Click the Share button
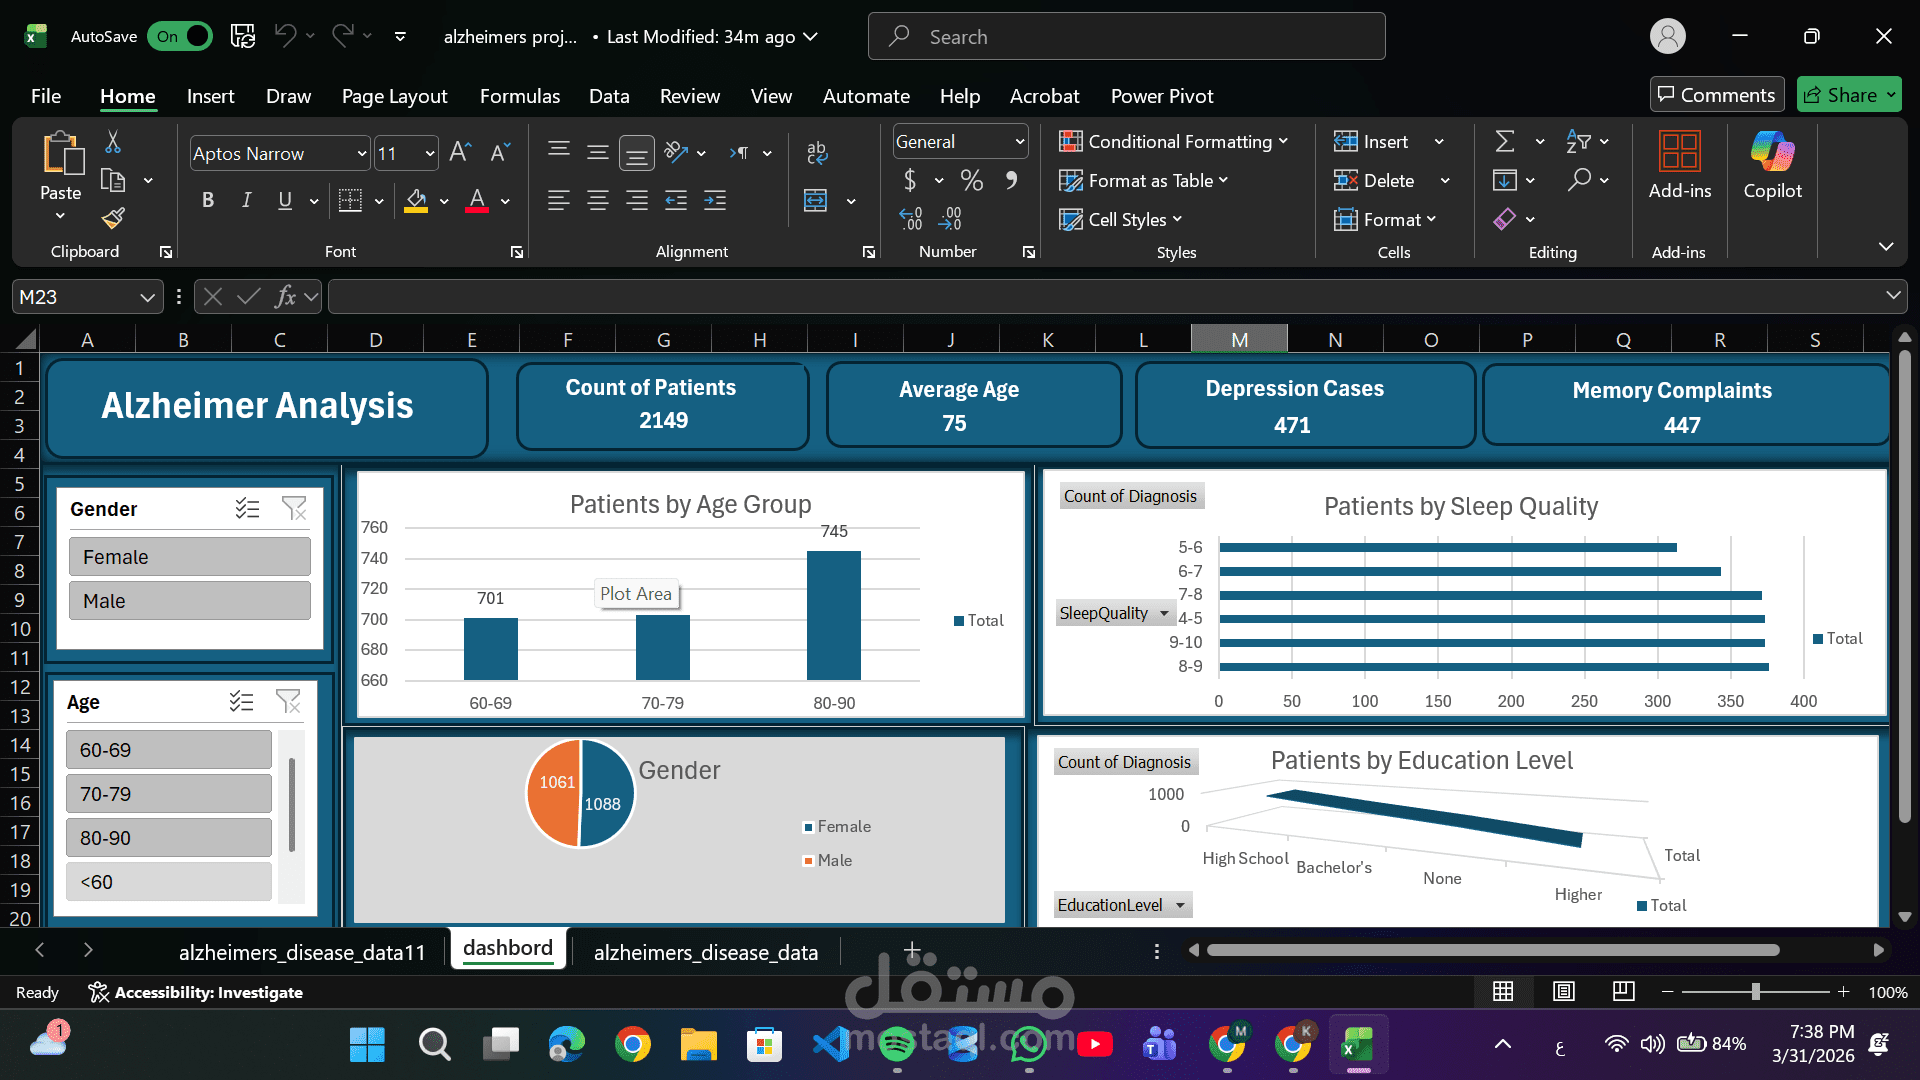The width and height of the screenshot is (1920, 1080). [1849, 95]
